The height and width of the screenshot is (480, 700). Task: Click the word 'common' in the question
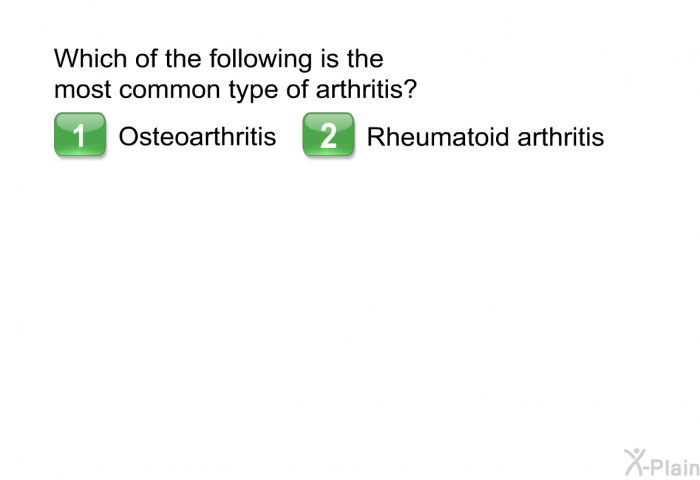[x=170, y=90]
